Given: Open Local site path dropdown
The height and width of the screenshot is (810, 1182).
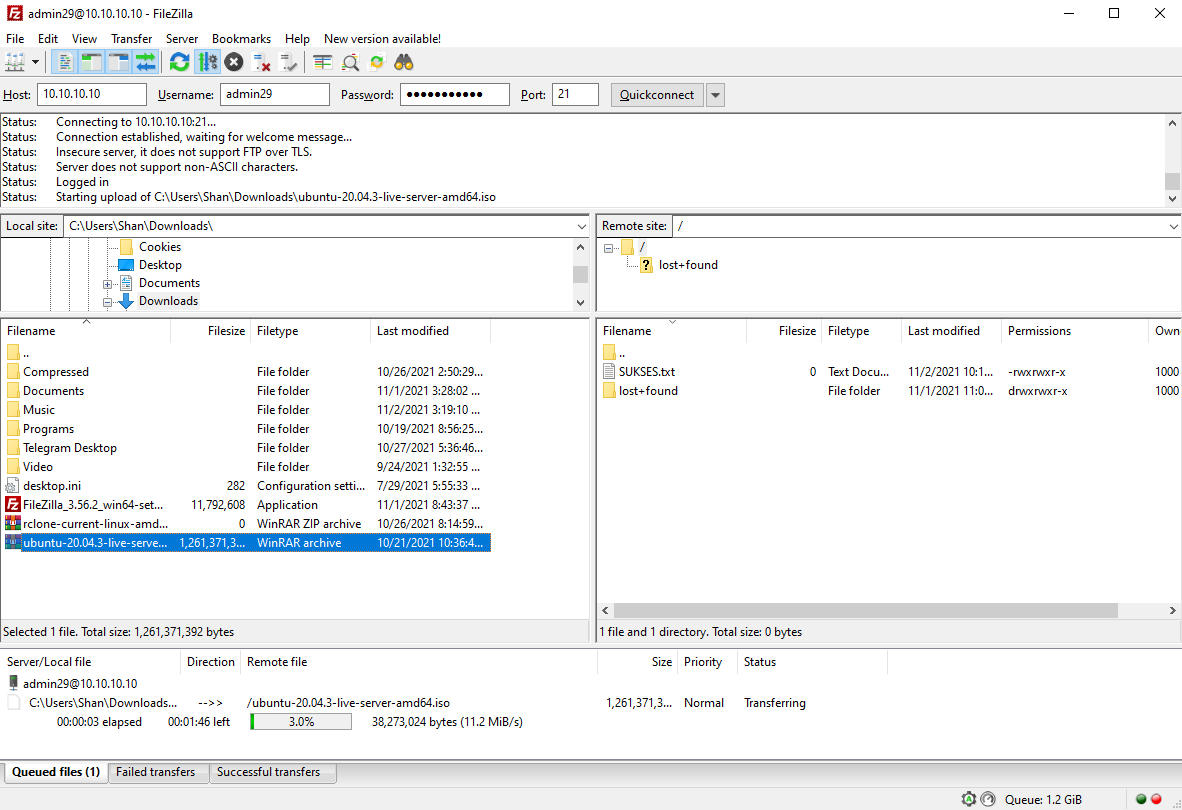Looking at the screenshot, I should coord(581,226).
